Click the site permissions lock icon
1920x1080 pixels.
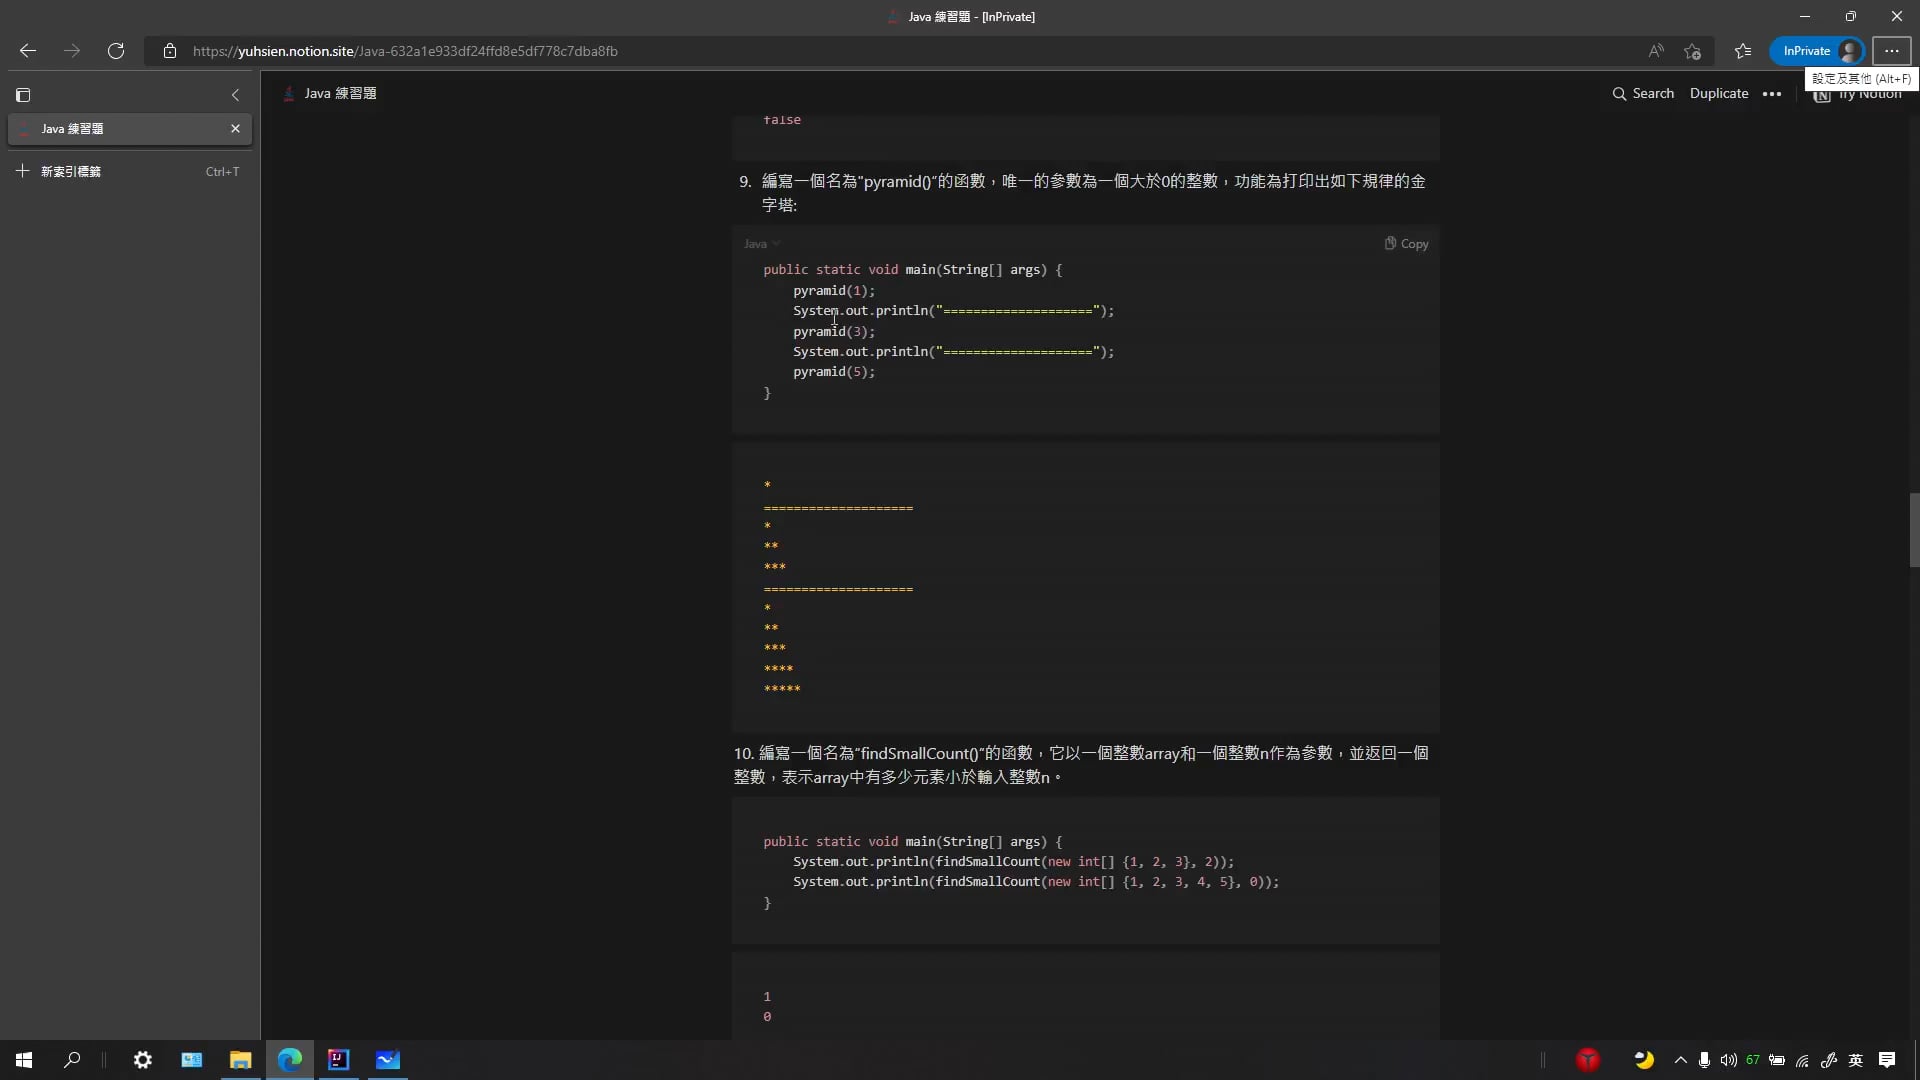pyautogui.click(x=170, y=51)
